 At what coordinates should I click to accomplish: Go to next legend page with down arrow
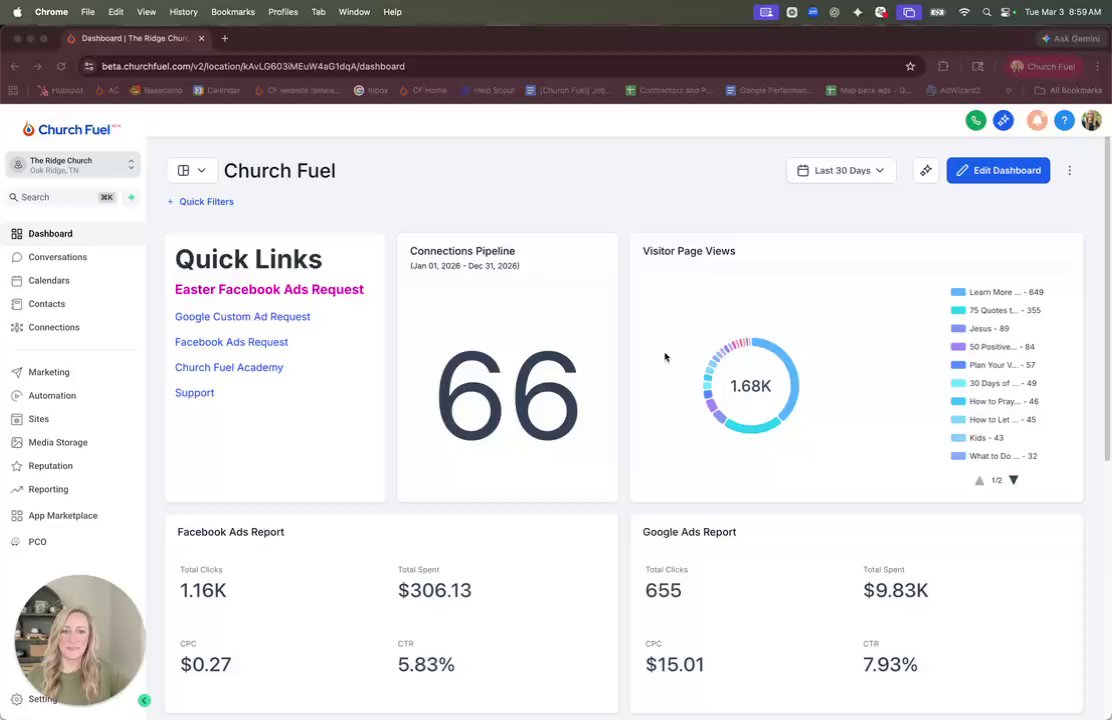pos(1013,480)
